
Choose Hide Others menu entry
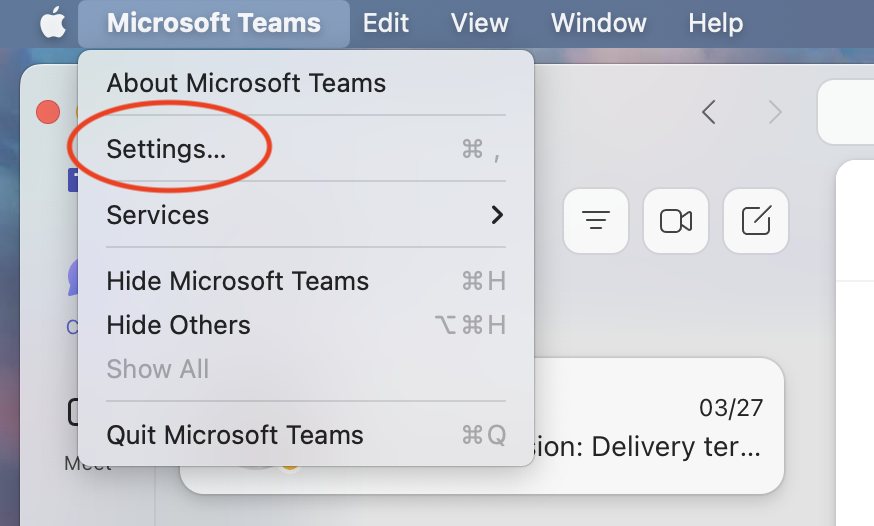coord(306,325)
